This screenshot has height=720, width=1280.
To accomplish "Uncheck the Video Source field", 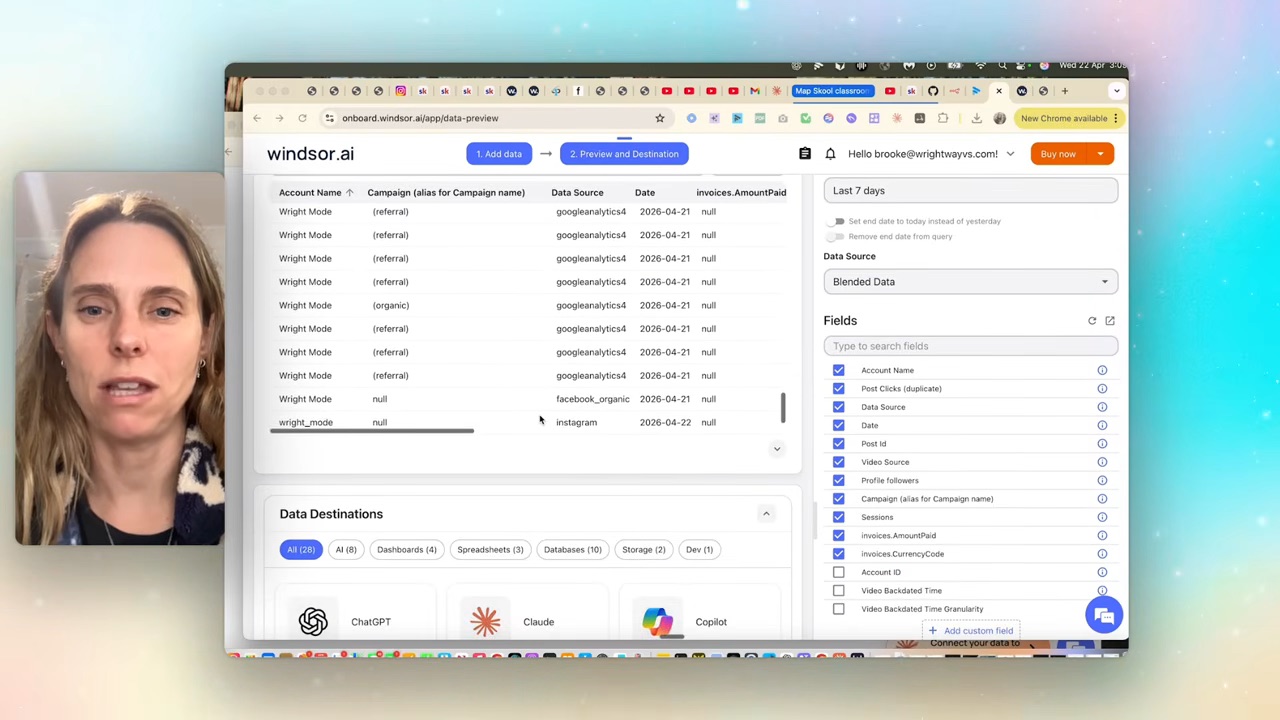I will click(839, 462).
